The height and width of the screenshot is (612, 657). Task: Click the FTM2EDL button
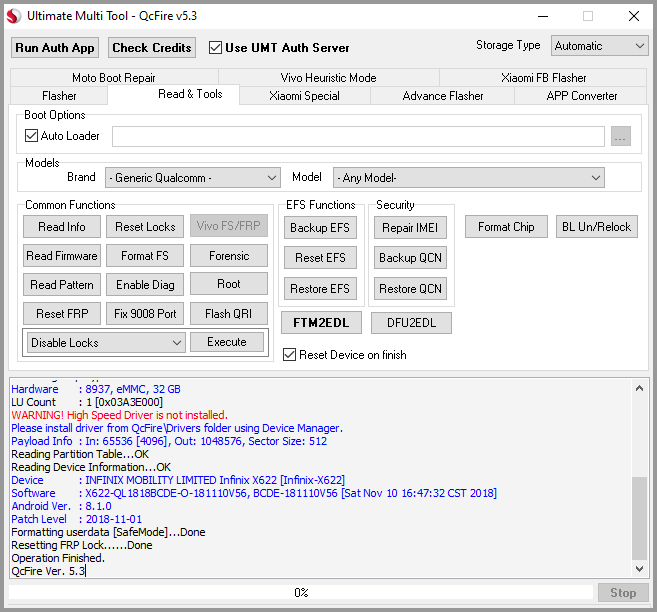(320, 323)
